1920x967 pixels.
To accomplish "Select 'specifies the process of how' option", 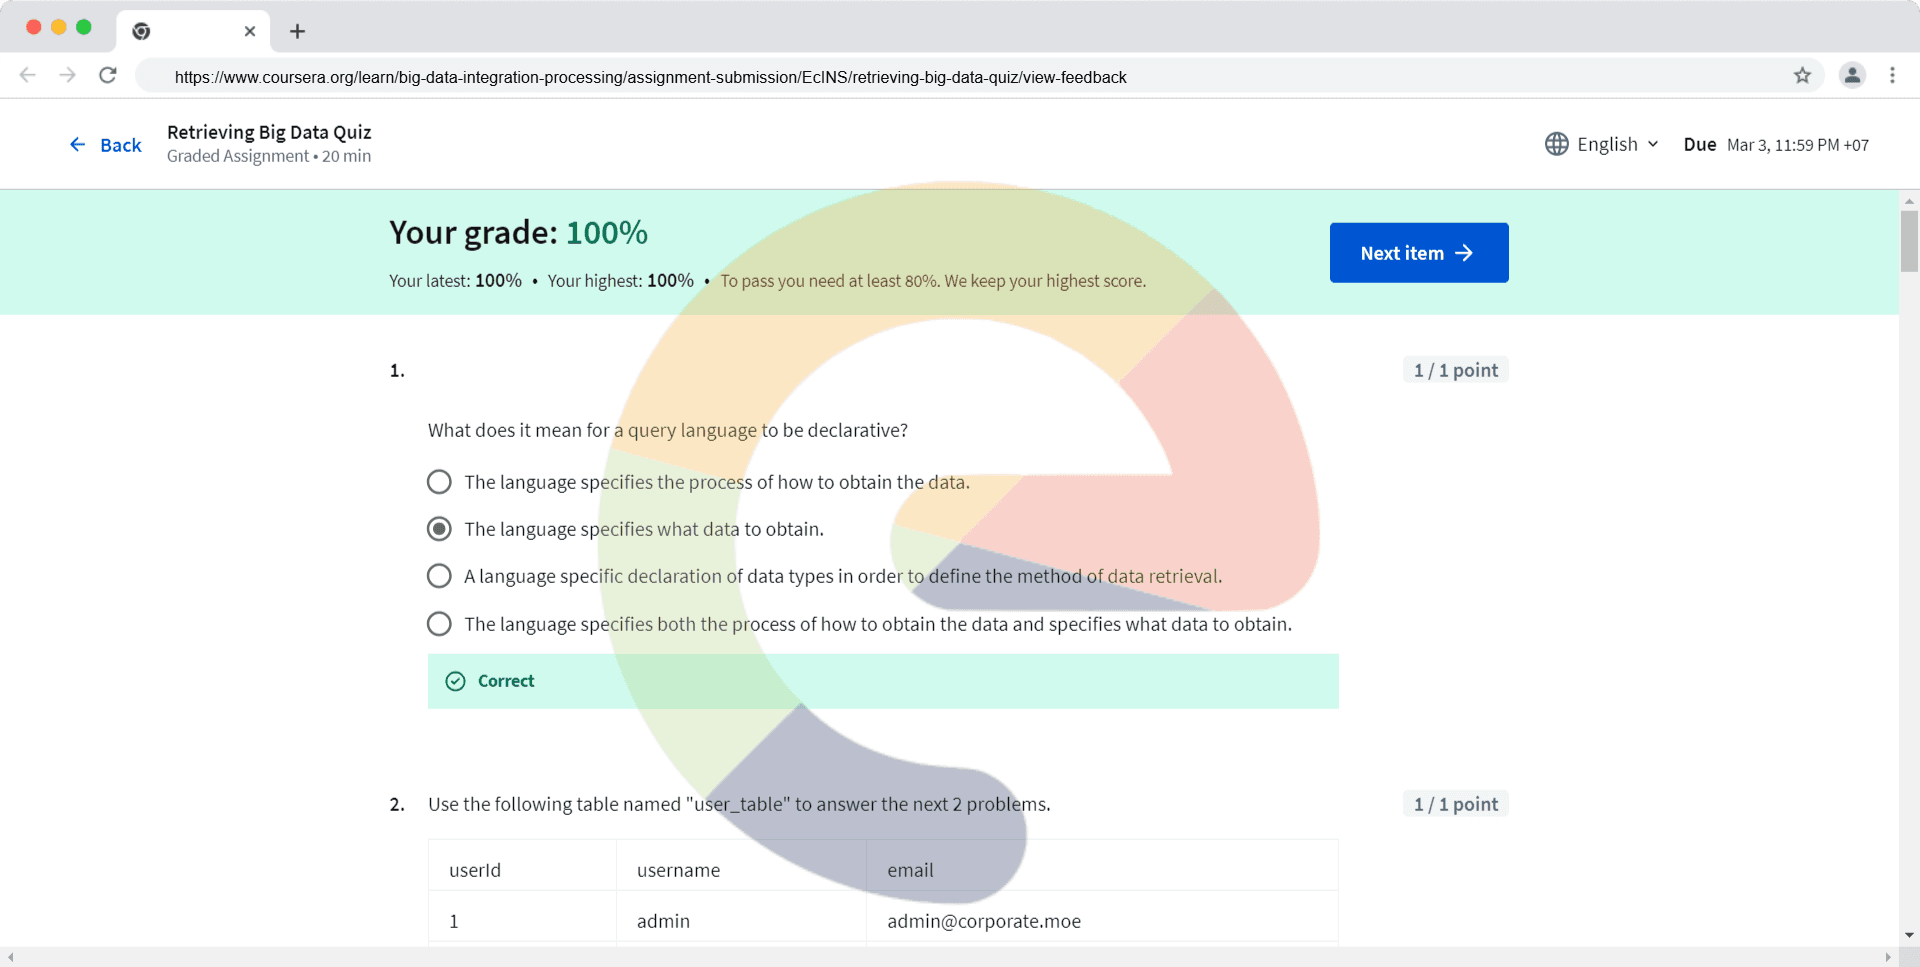I will coord(439,482).
